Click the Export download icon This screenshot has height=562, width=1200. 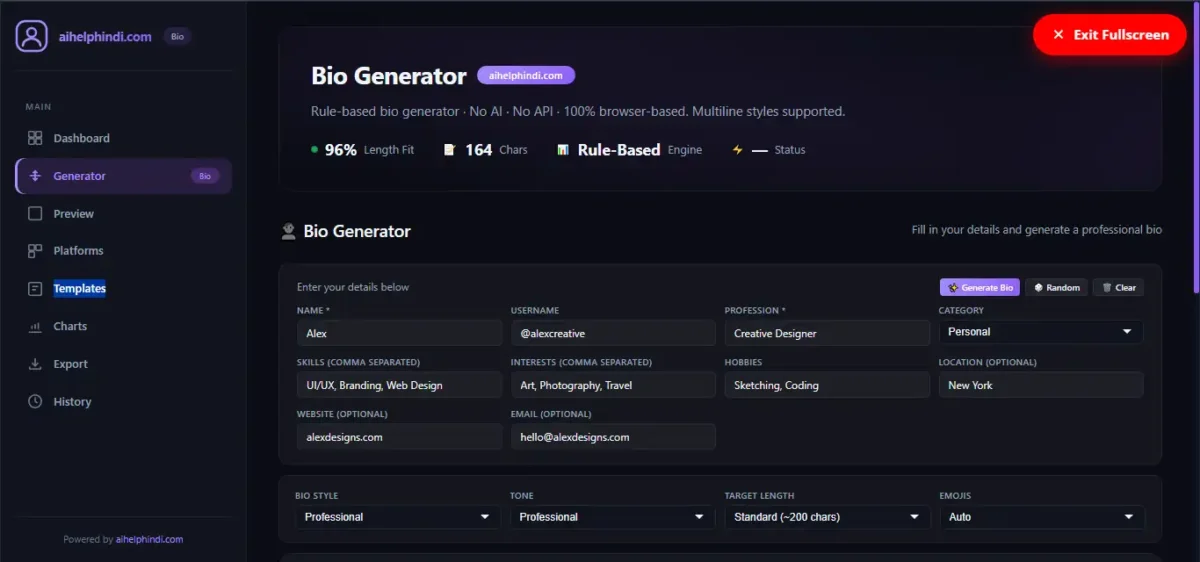coord(35,364)
